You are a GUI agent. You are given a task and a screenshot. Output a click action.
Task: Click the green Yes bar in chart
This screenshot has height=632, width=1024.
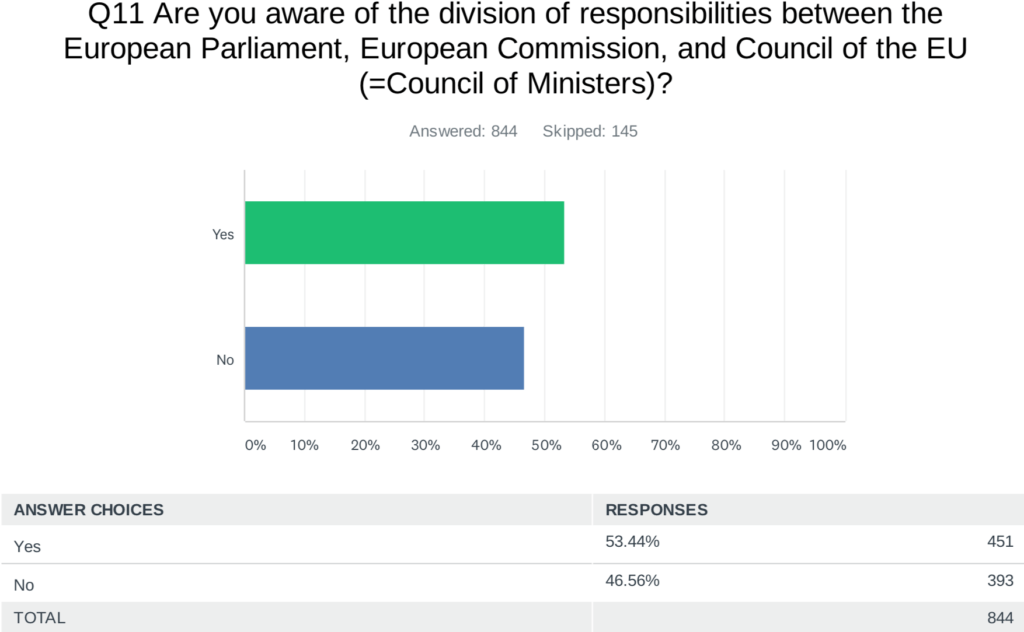pos(404,233)
